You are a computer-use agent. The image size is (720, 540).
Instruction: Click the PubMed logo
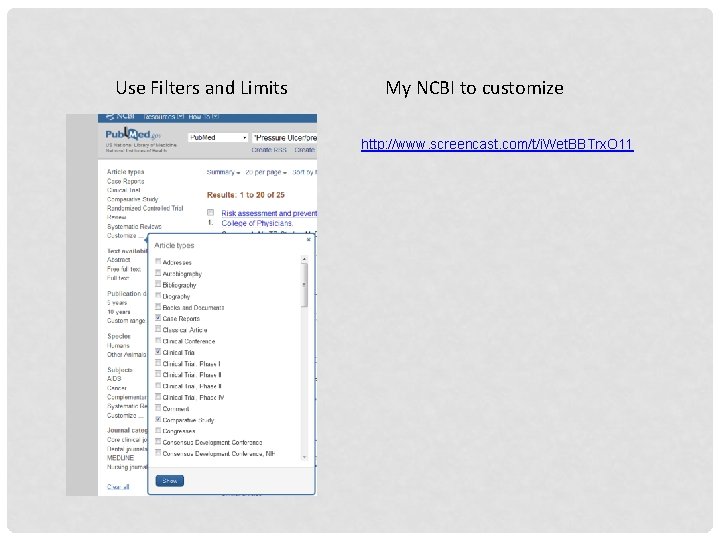(133, 135)
